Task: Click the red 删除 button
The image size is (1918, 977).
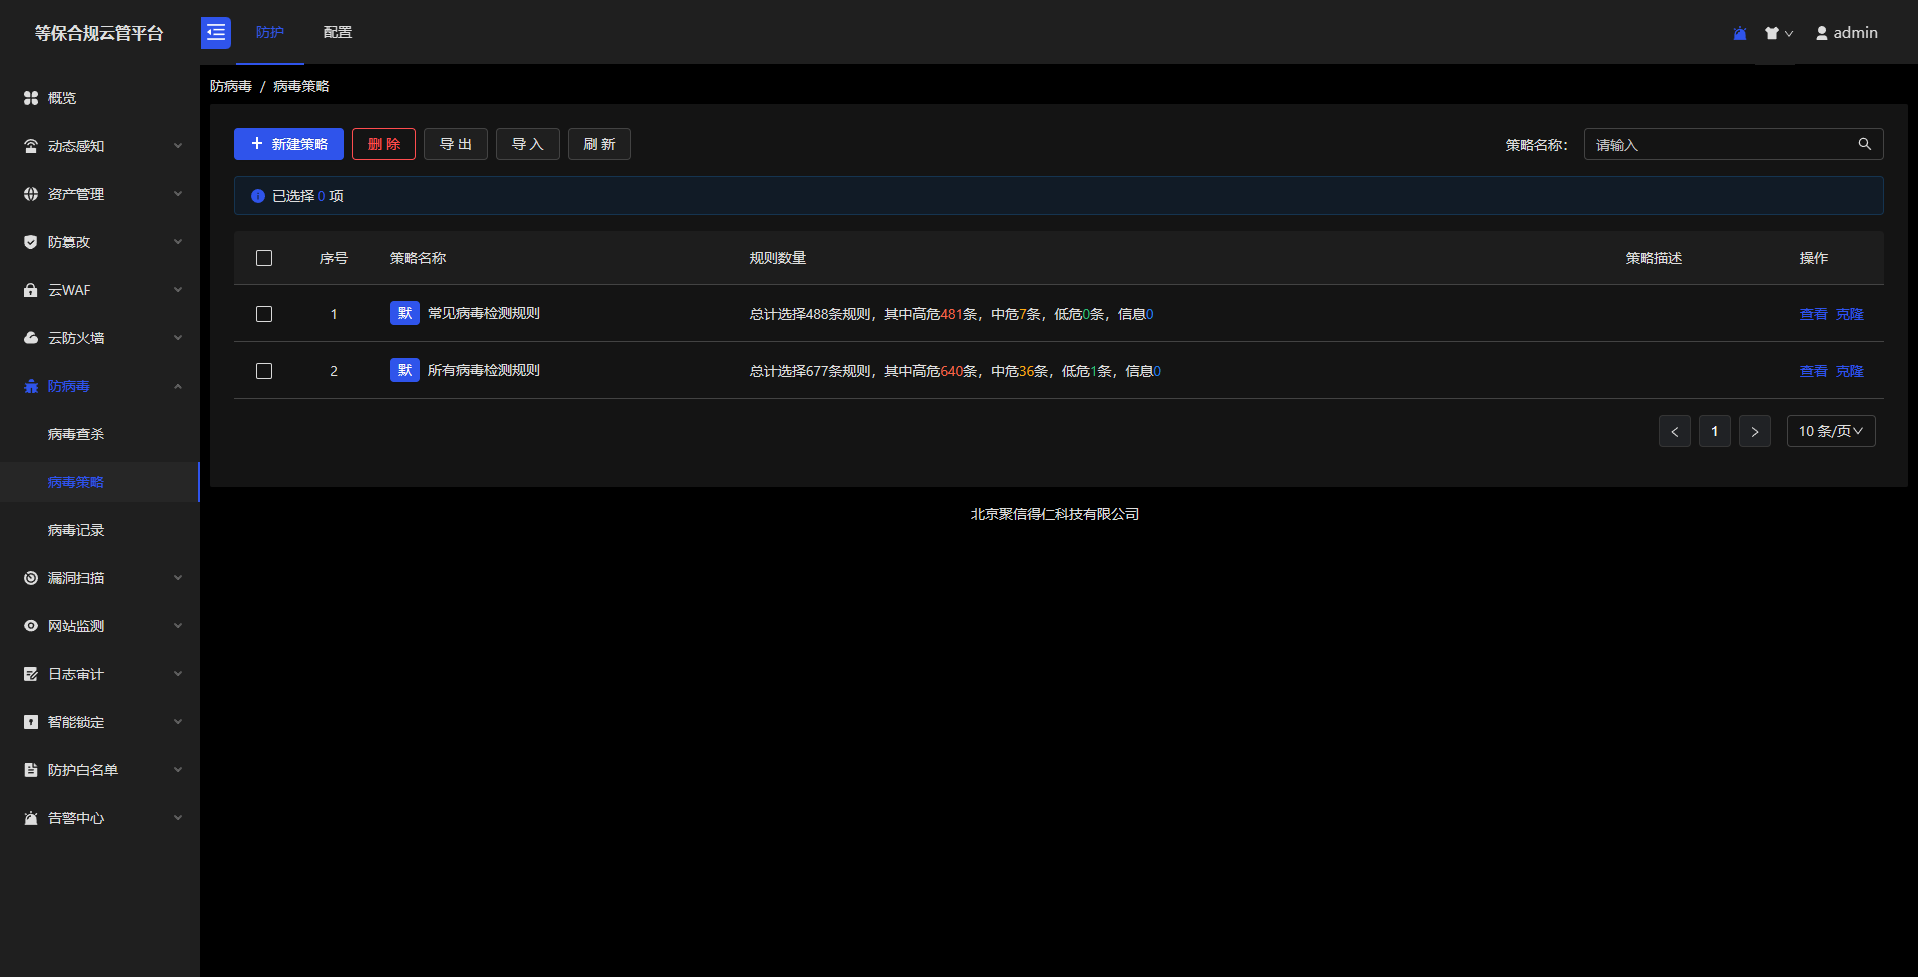Action: pos(384,144)
